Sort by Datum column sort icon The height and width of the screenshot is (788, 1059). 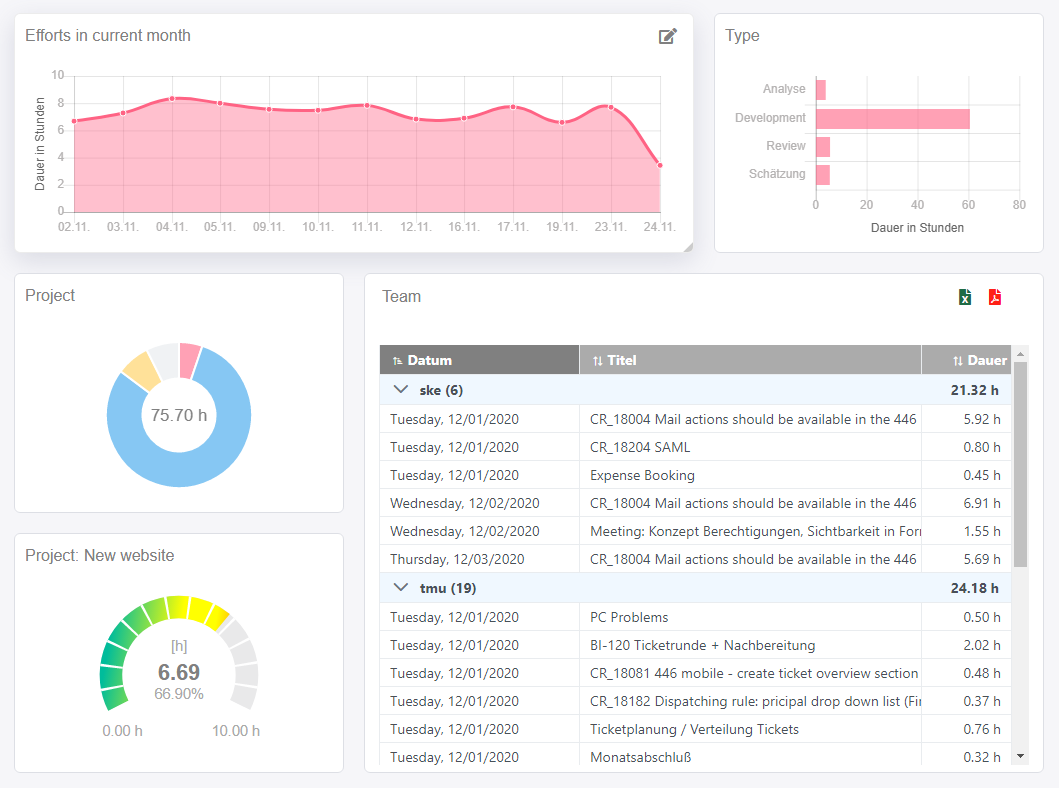coord(397,360)
